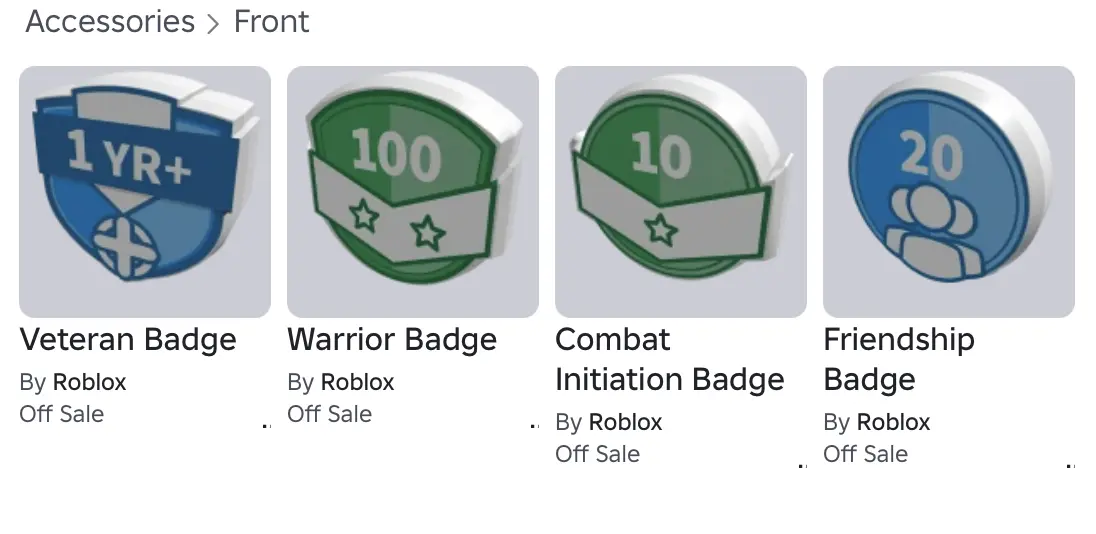
Task: Open the Combat Initiation Badge title link
Action: click(669, 360)
